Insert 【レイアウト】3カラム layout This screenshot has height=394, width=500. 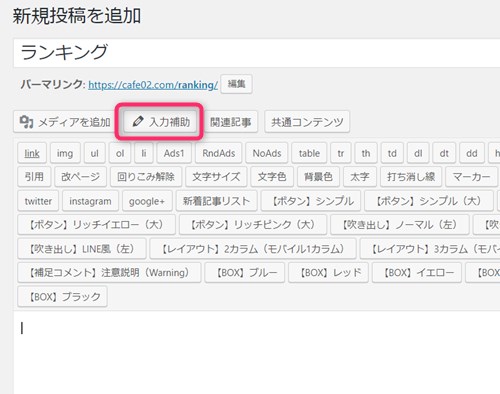click(x=430, y=249)
